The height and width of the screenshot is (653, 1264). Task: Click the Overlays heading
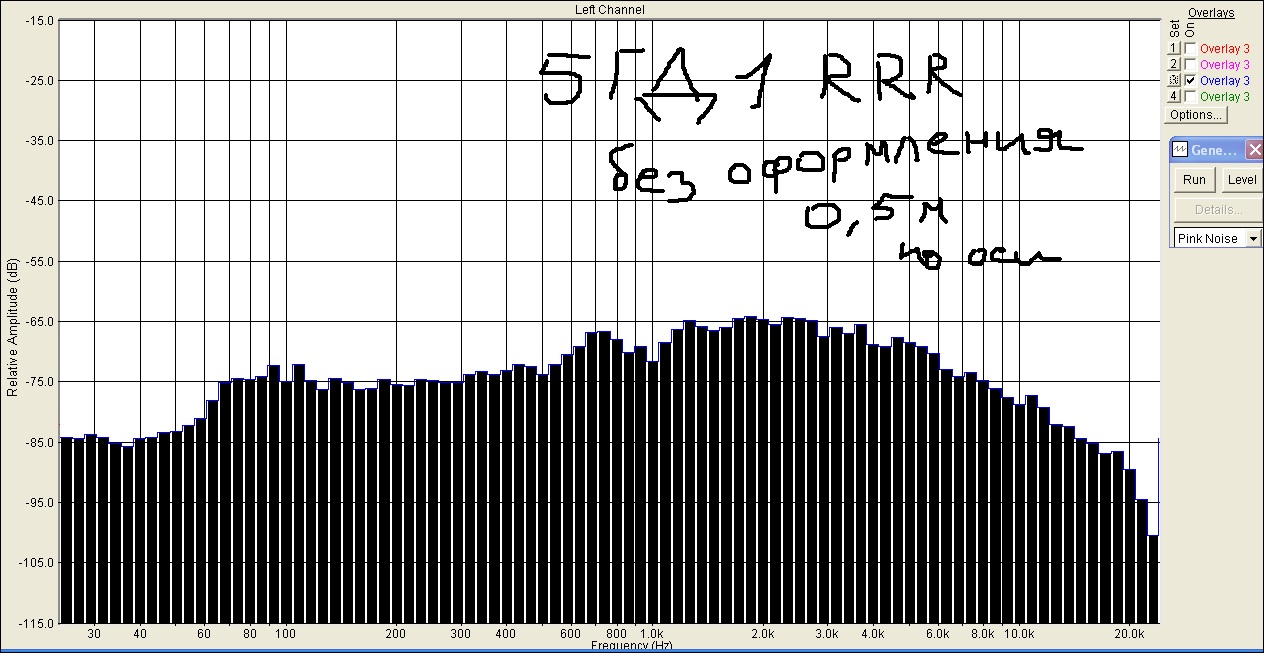click(x=1211, y=13)
